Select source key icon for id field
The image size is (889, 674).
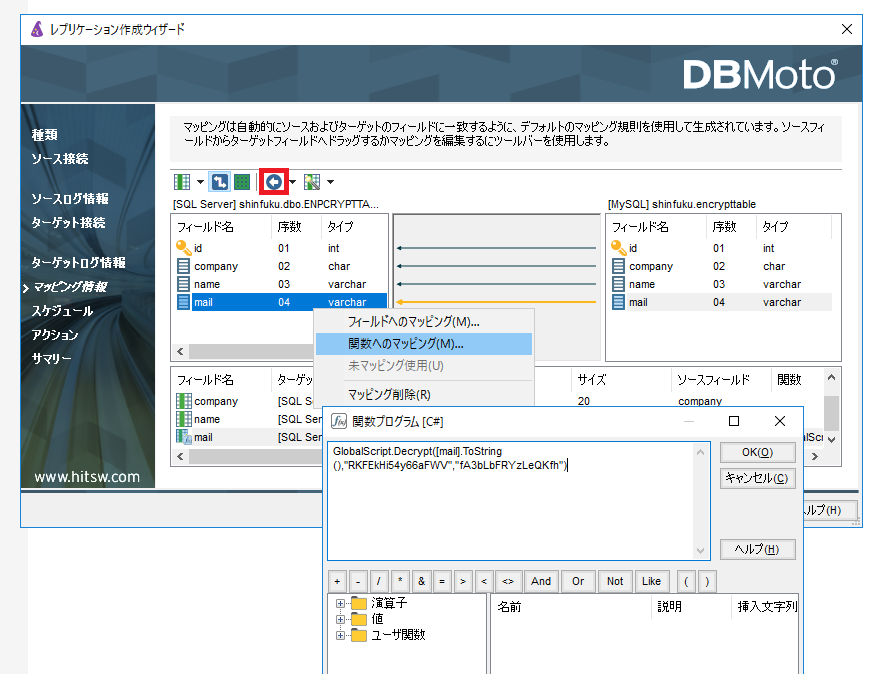tap(183, 248)
